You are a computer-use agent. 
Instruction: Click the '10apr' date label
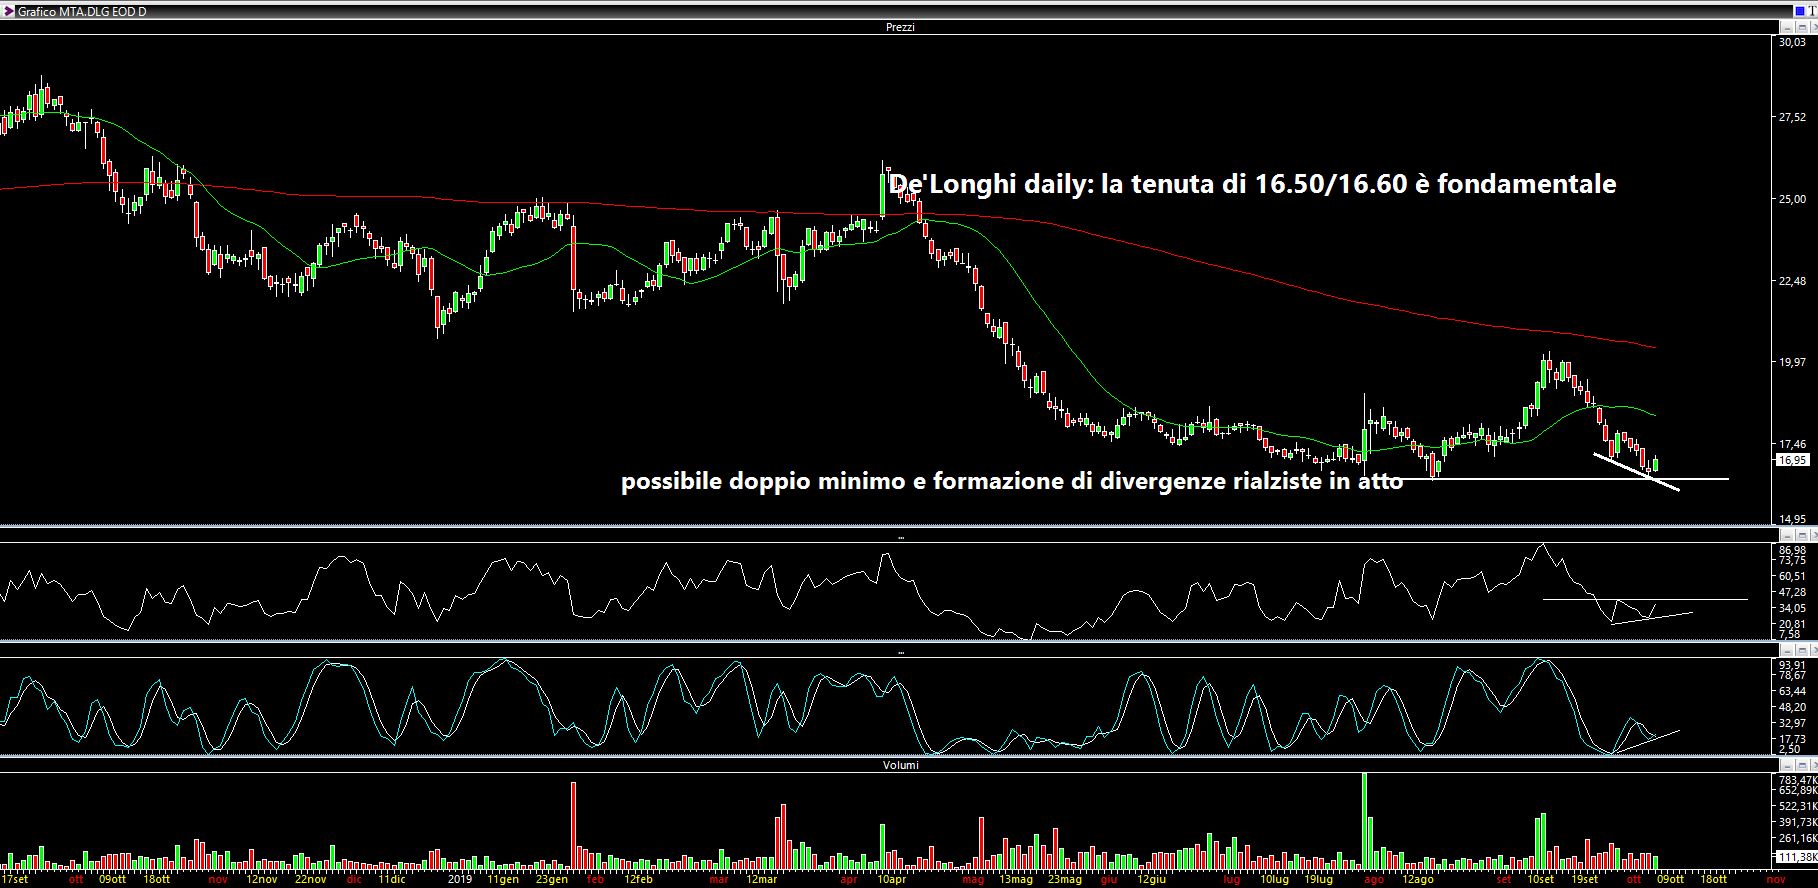(x=891, y=880)
